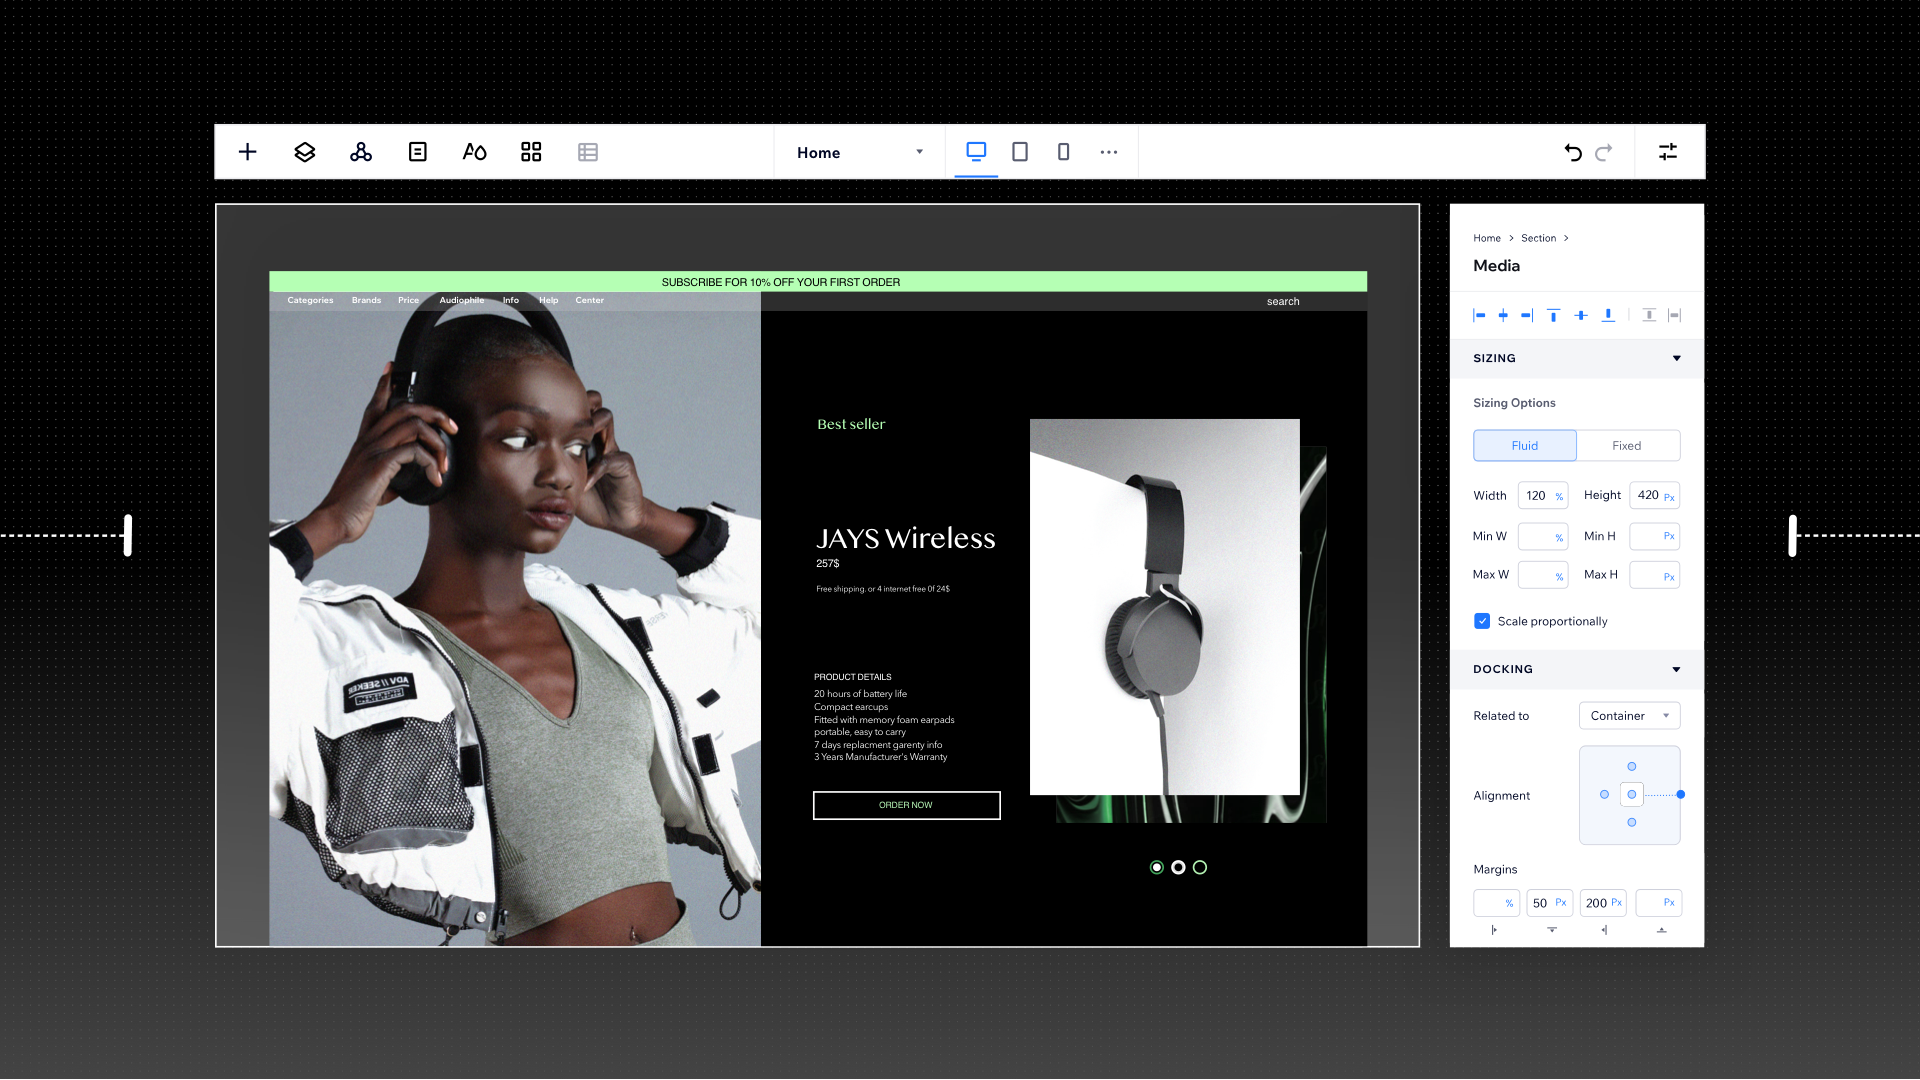Click the Add Elements plus icon
Image resolution: width=1920 pixels, height=1080 pixels.
tap(247, 151)
